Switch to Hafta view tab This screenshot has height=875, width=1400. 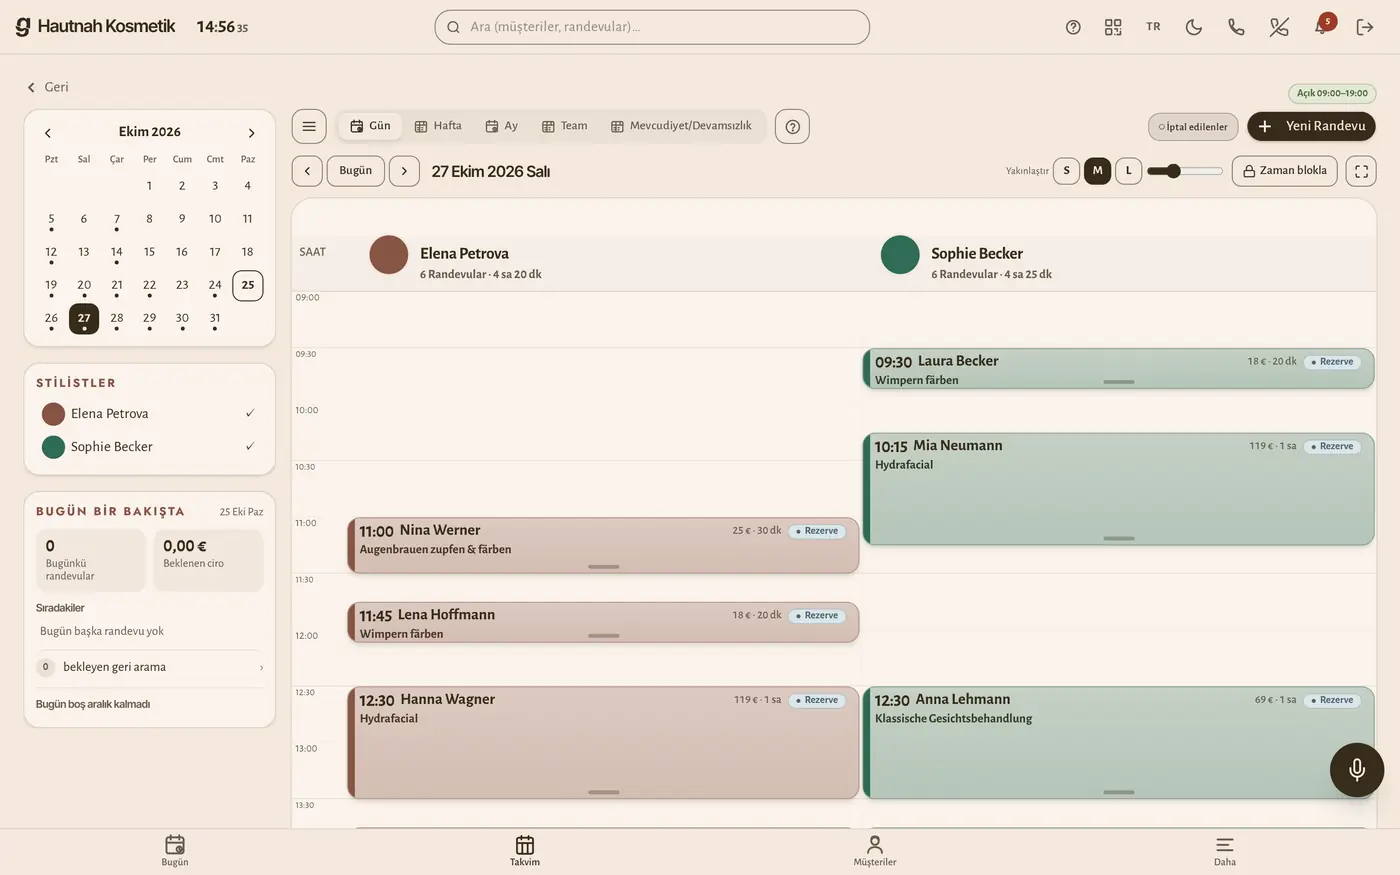tap(438, 126)
